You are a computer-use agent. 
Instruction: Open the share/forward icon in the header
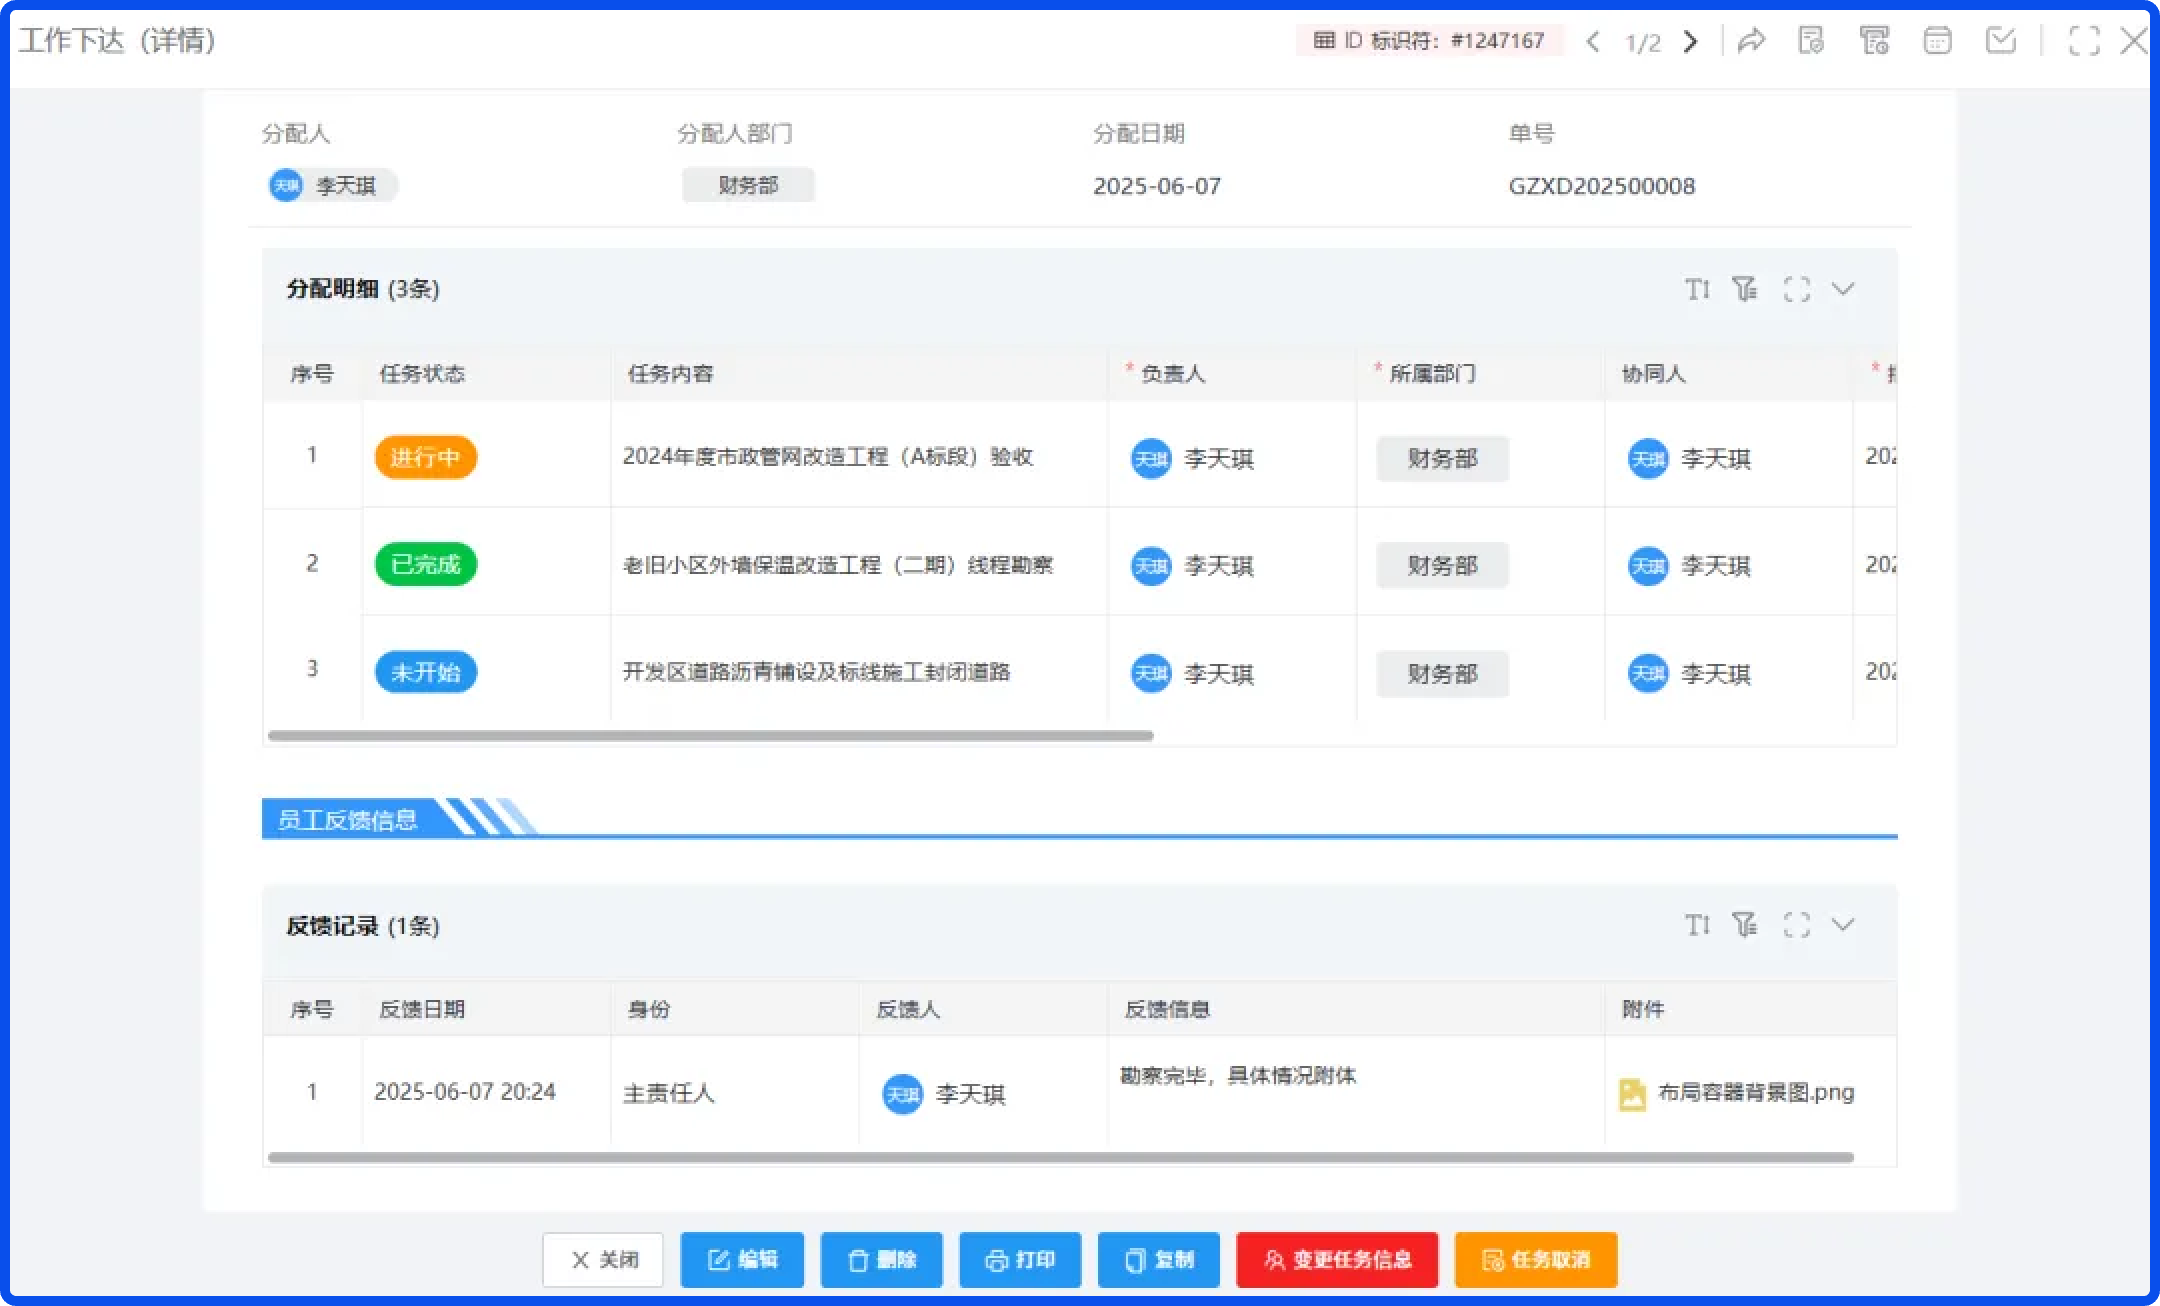[x=1754, y=41]
